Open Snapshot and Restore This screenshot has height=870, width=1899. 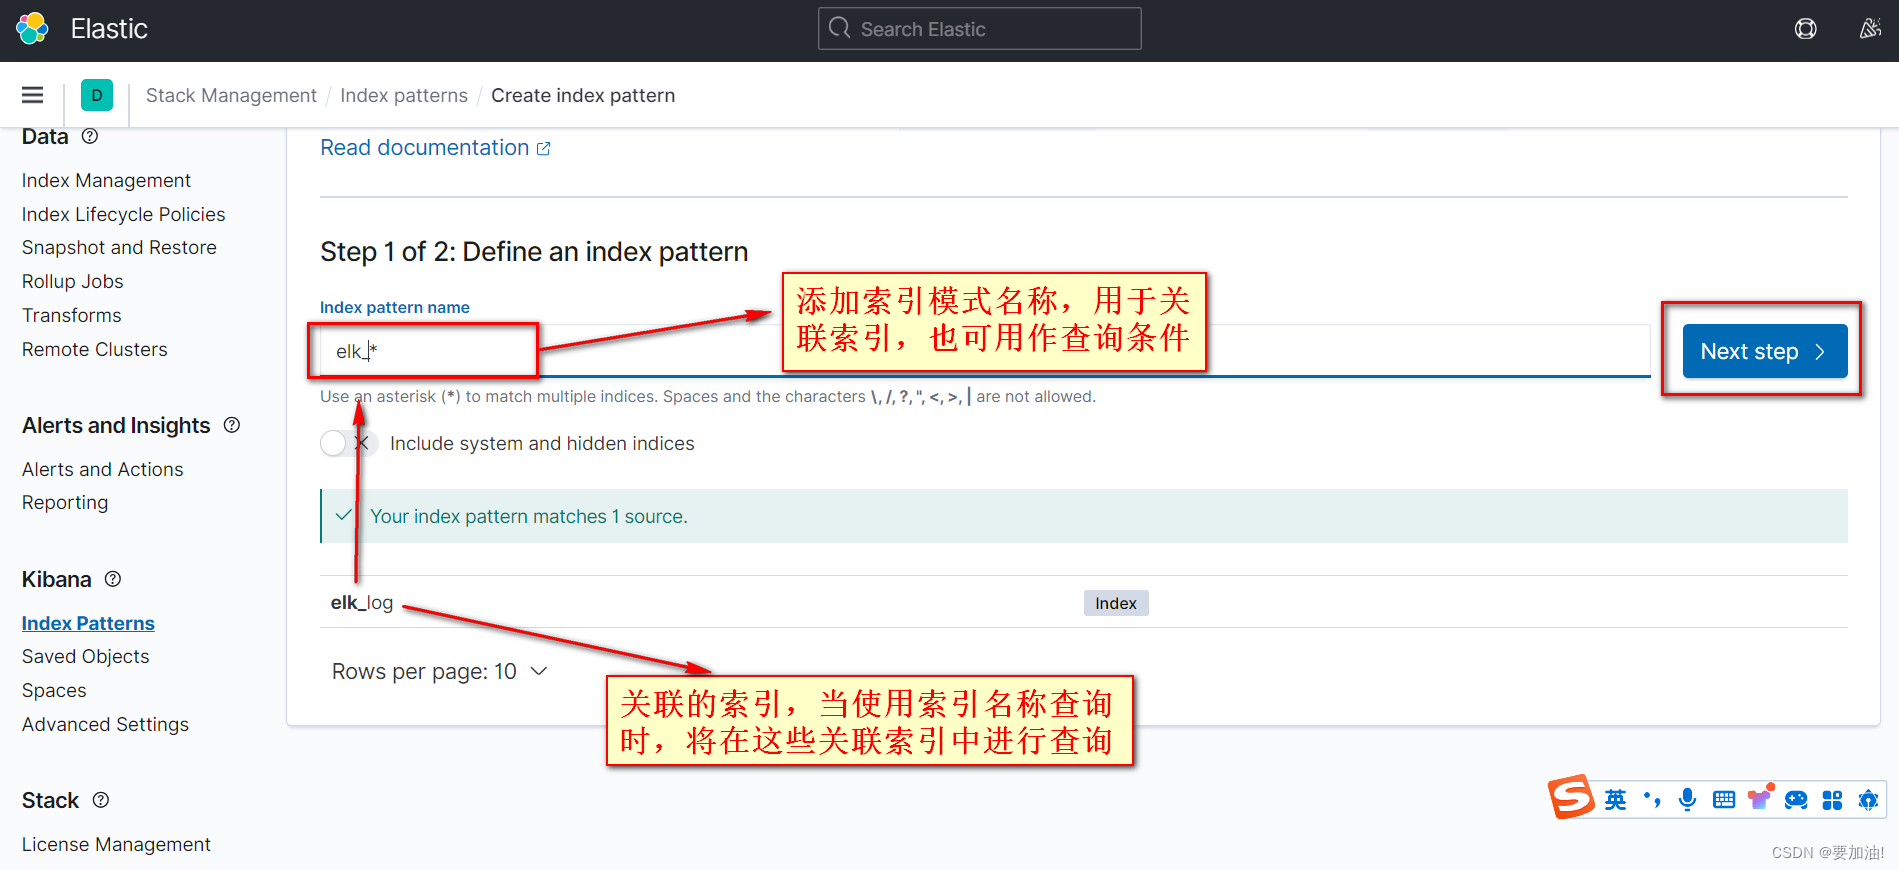coord(119,247)
